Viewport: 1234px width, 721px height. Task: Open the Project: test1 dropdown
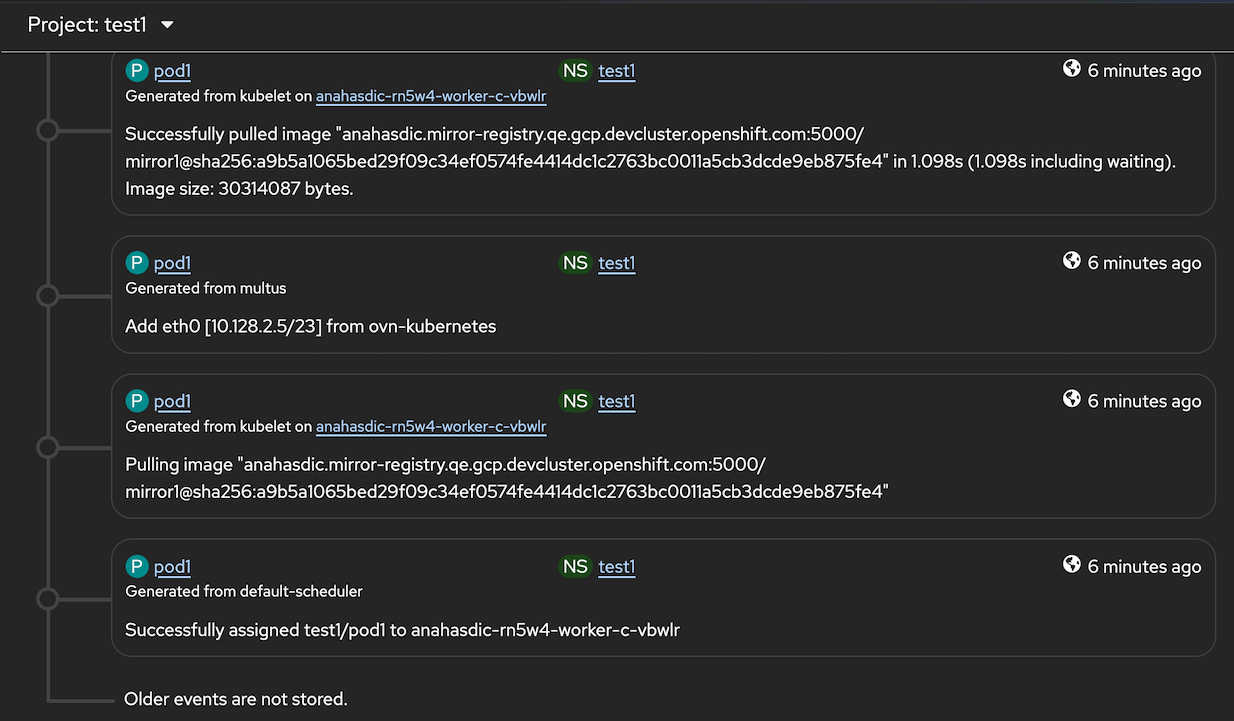(101, 25)
